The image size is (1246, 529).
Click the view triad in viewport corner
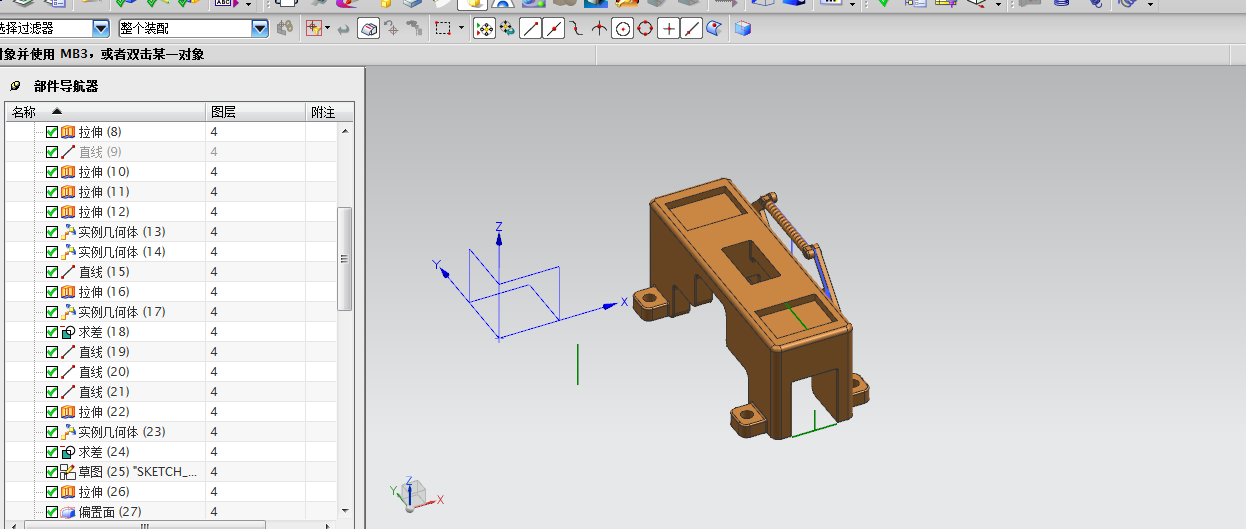414,493
